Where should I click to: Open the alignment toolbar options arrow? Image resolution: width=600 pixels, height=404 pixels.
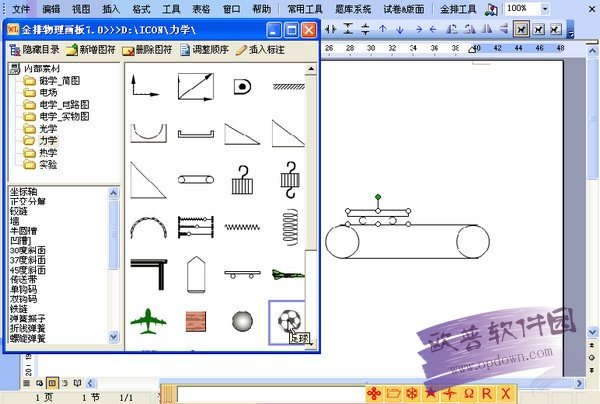click(x=570, y=29)
